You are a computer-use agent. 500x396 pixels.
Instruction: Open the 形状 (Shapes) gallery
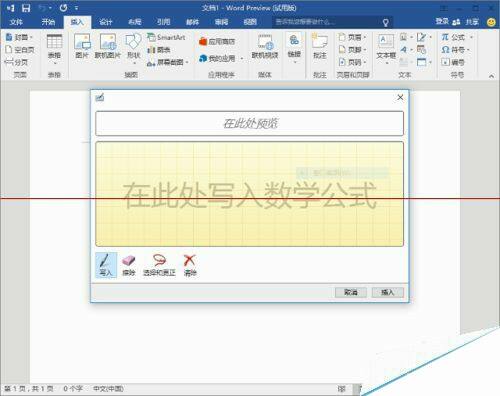134,48
